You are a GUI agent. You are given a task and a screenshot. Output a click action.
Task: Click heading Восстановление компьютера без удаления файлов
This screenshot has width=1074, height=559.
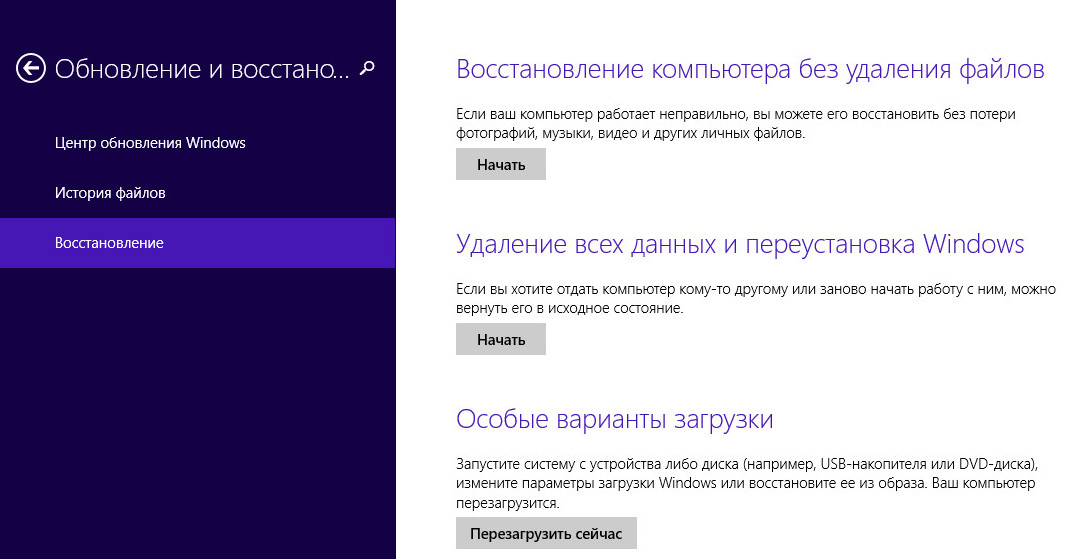tap(750, 69)
